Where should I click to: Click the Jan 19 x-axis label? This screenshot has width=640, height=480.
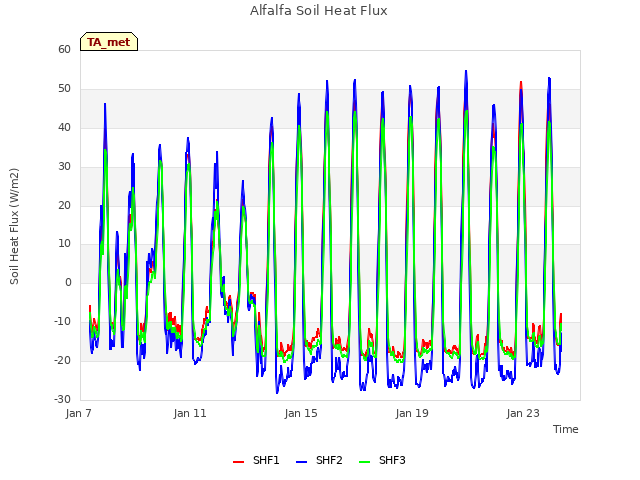click(412, 413)
